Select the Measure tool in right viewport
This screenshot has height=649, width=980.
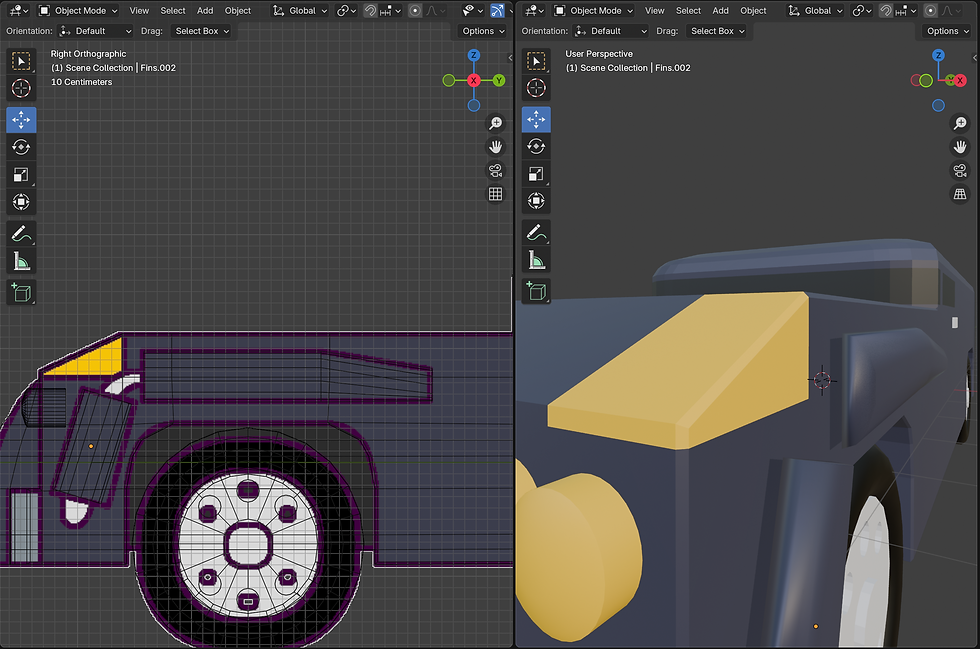(x=536, y=261)
